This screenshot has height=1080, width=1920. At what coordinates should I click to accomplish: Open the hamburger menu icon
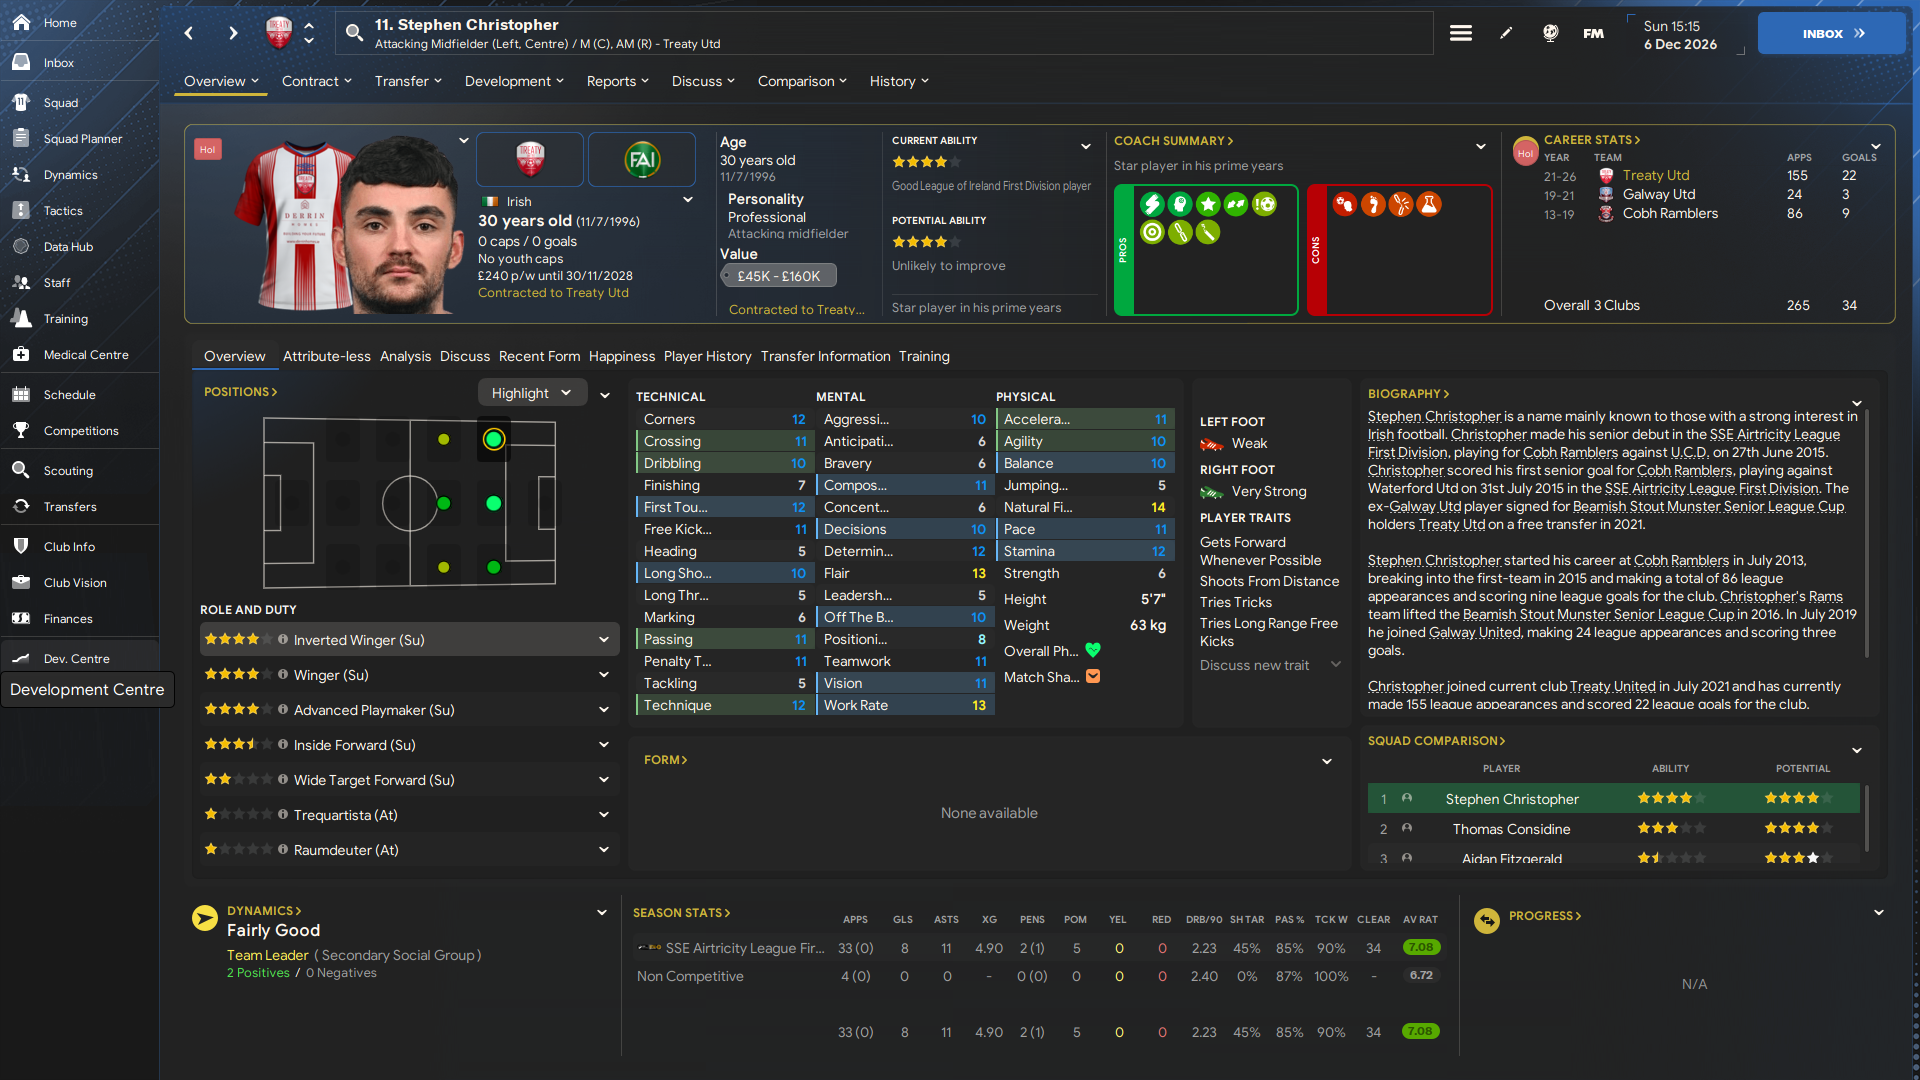point(1461,33)
